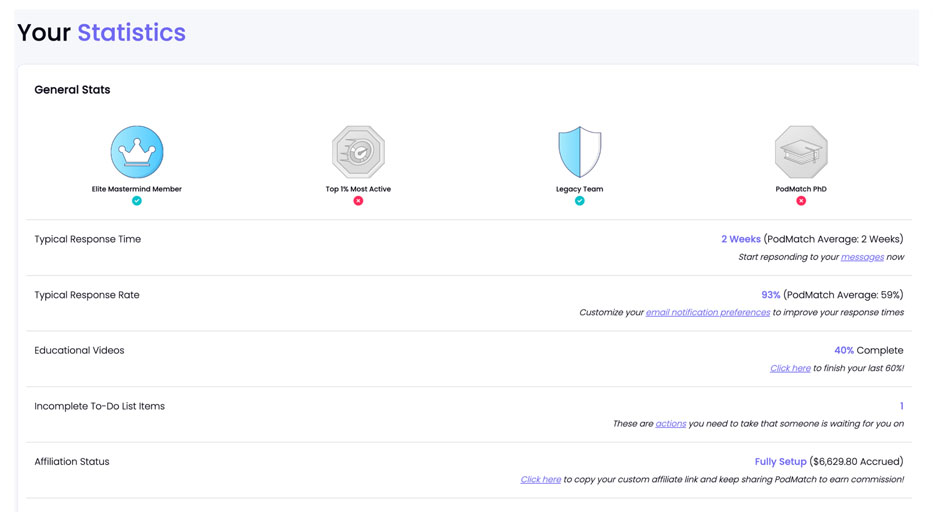Click the incomplete to-do count number
Screen dimensions: 933x521
(901, 406)
